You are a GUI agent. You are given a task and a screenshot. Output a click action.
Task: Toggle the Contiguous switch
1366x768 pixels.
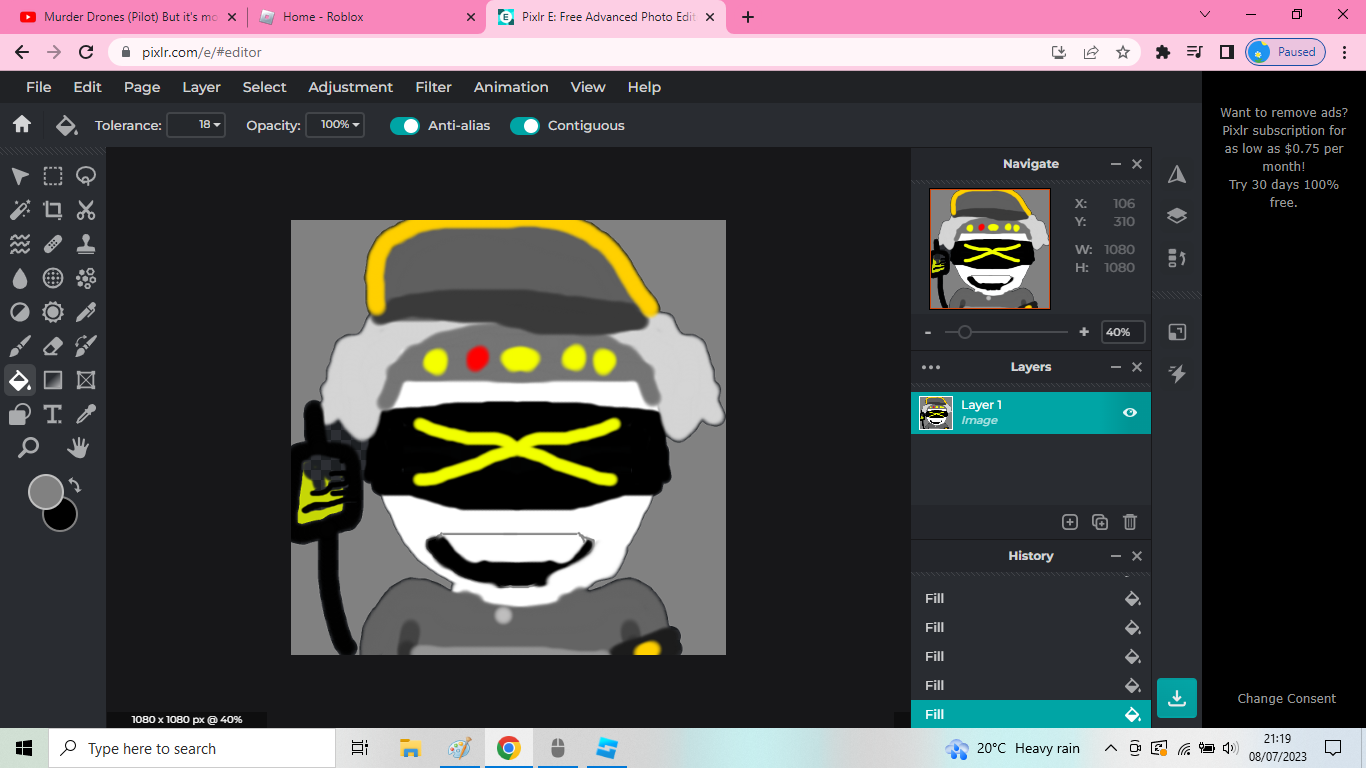[x=524, y=125]
